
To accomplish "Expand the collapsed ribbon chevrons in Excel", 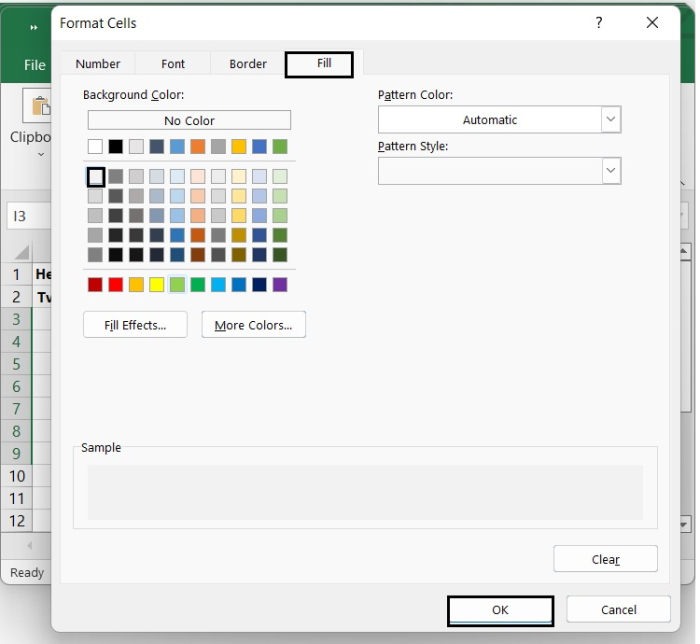I will coord(33,28).
